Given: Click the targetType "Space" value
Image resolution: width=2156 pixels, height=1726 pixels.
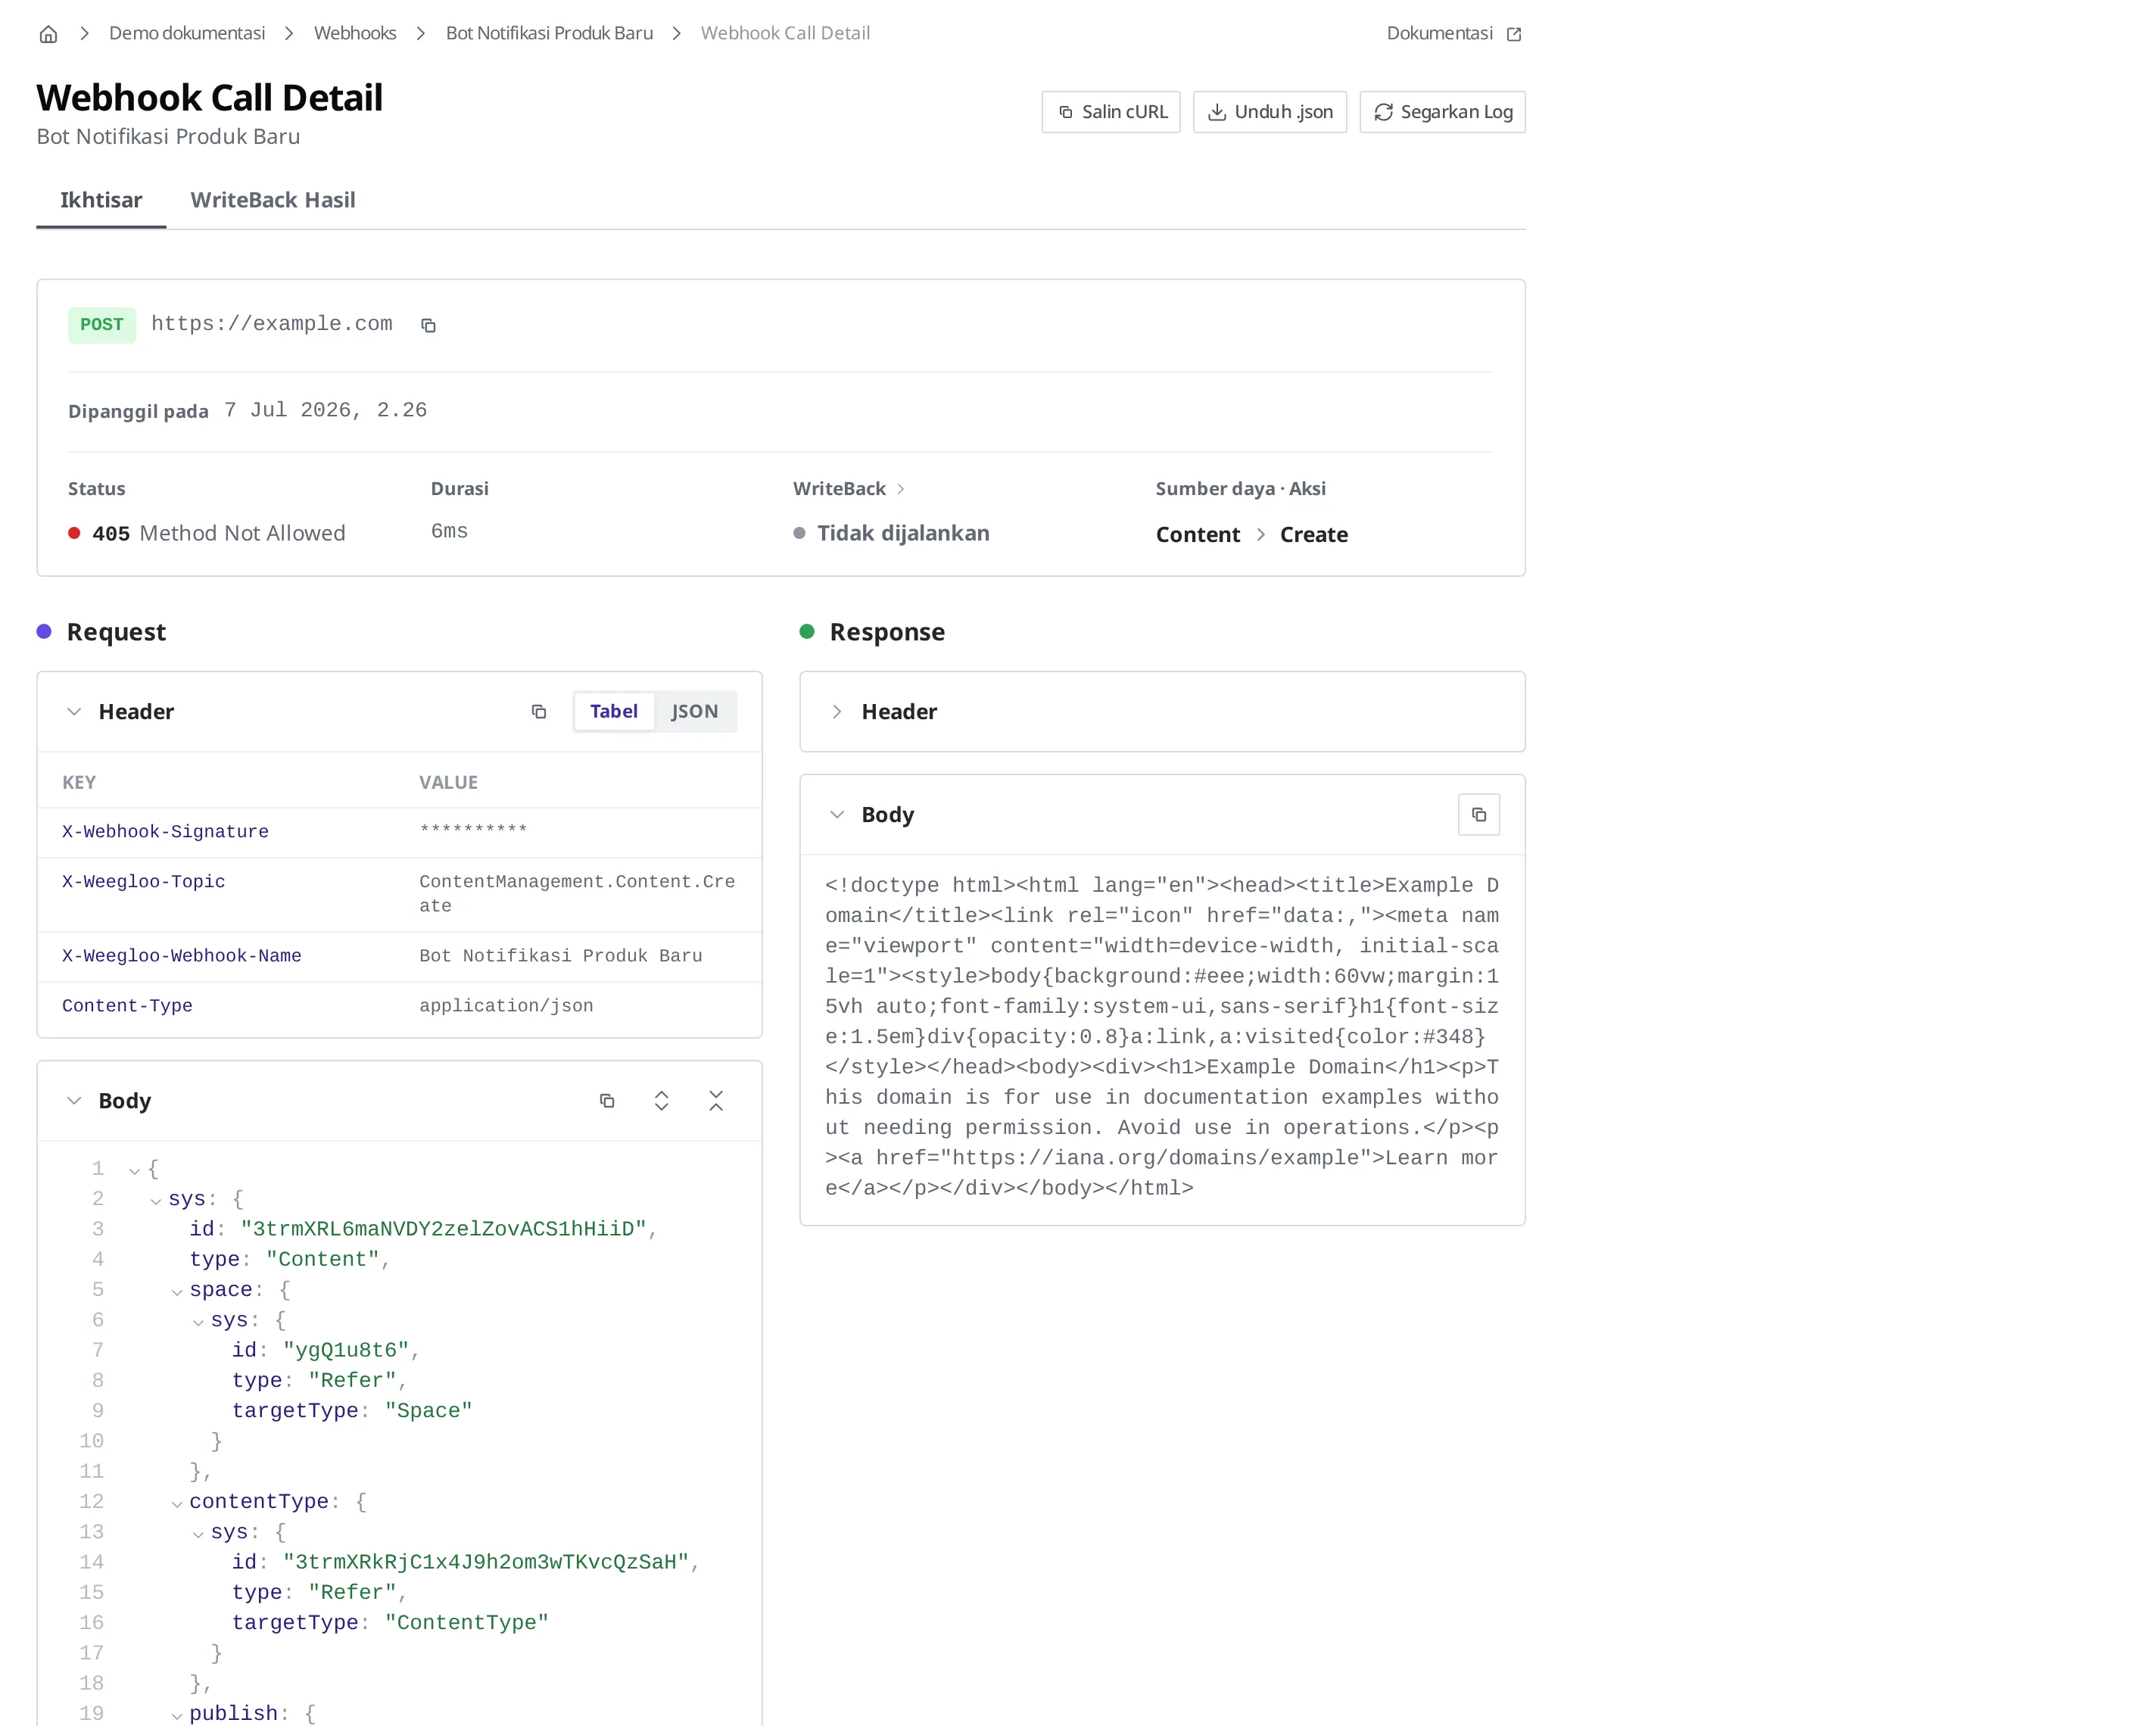Looking at the screenshot, I should pyautogui.click(x=428, y=1411).
